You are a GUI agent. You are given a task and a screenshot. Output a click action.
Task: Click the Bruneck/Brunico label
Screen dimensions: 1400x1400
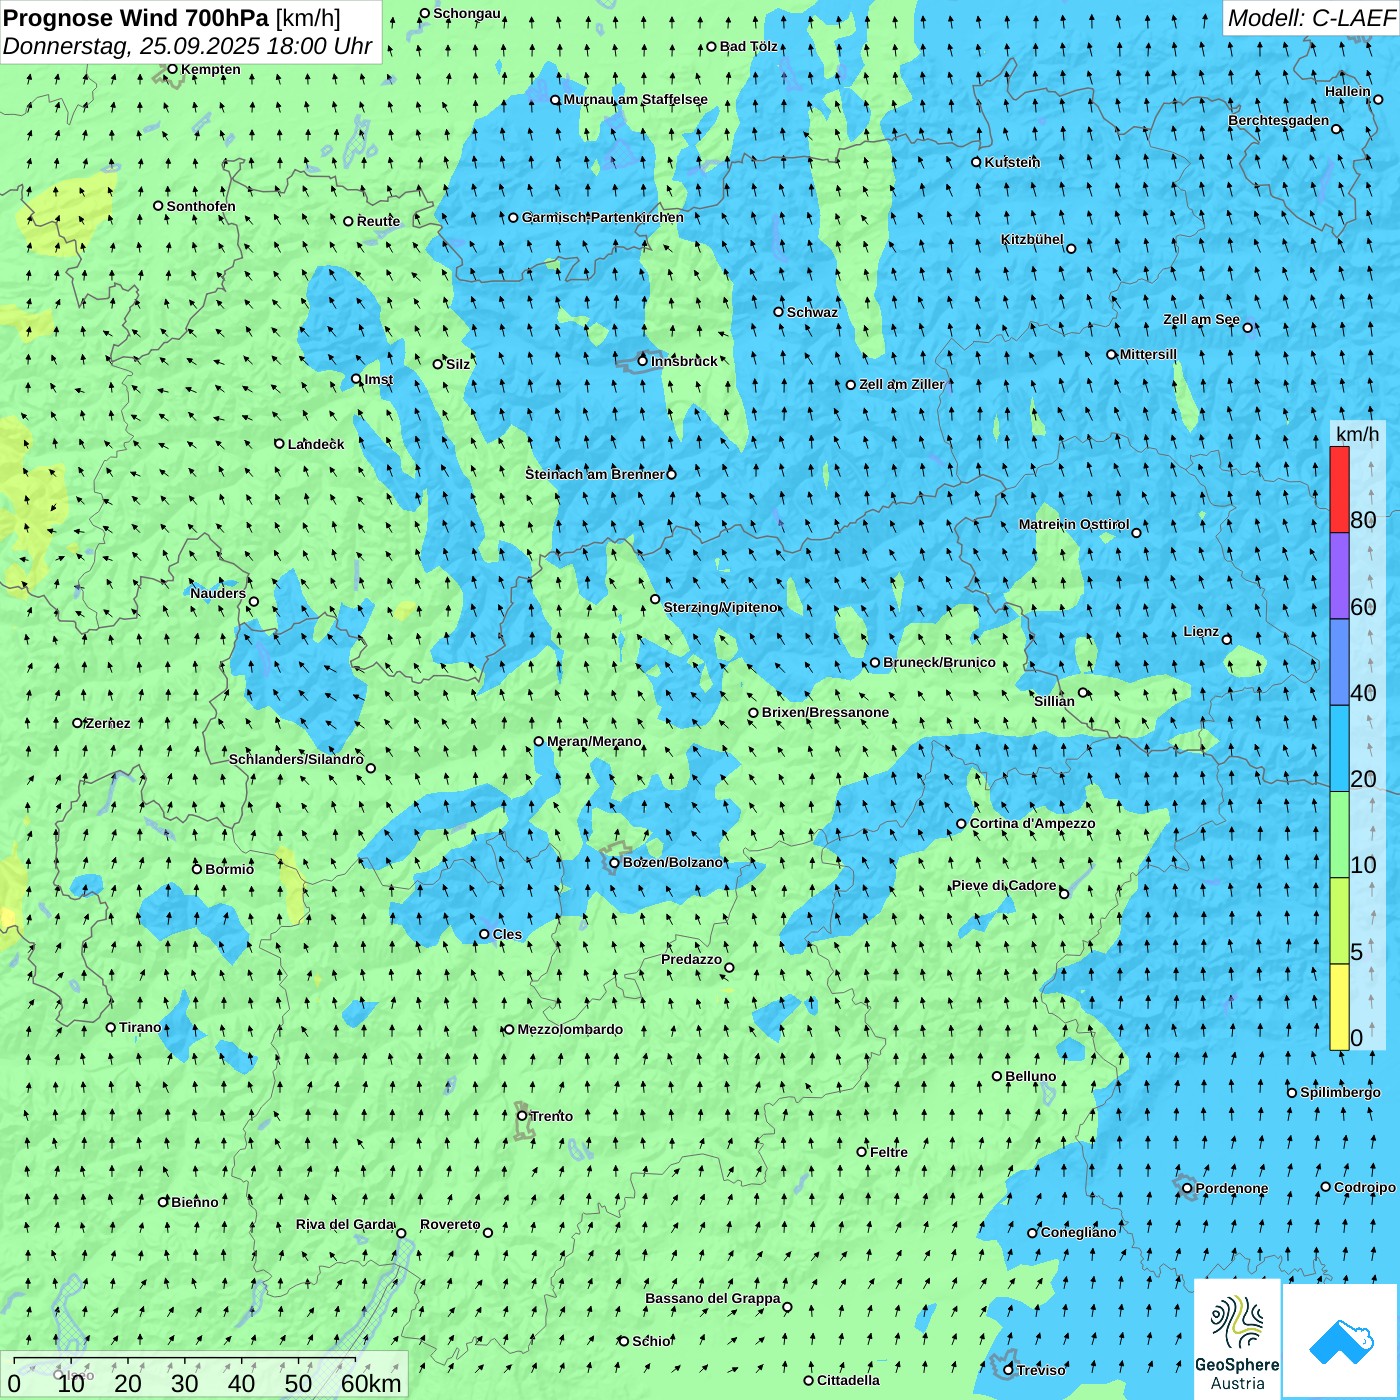tap(939, 662)
